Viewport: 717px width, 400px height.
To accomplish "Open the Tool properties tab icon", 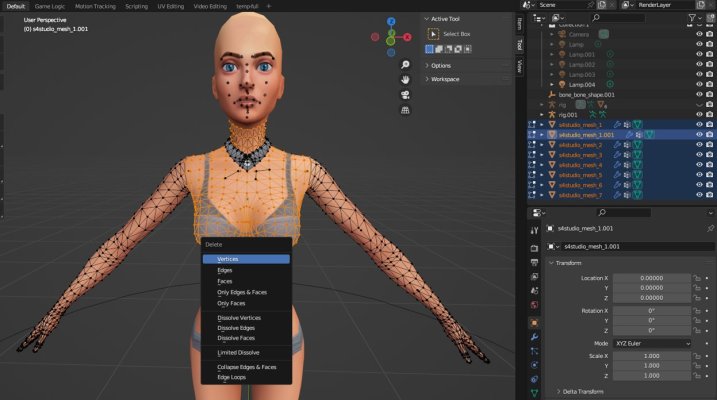I will pyautogui.click(x=534, y=230).
